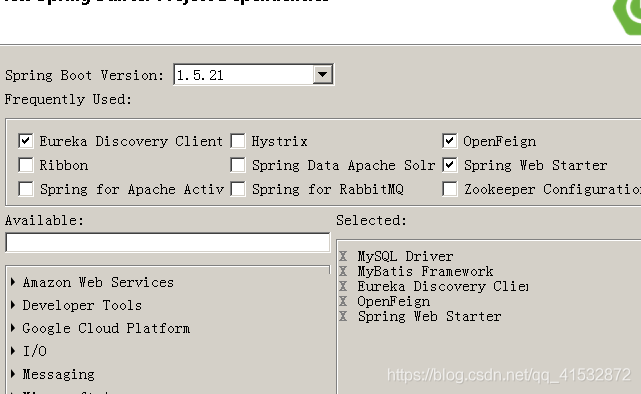
Task: Uncheck the OpenFeign checkbox
Action: pyautogui.click(x=450, y=141)
